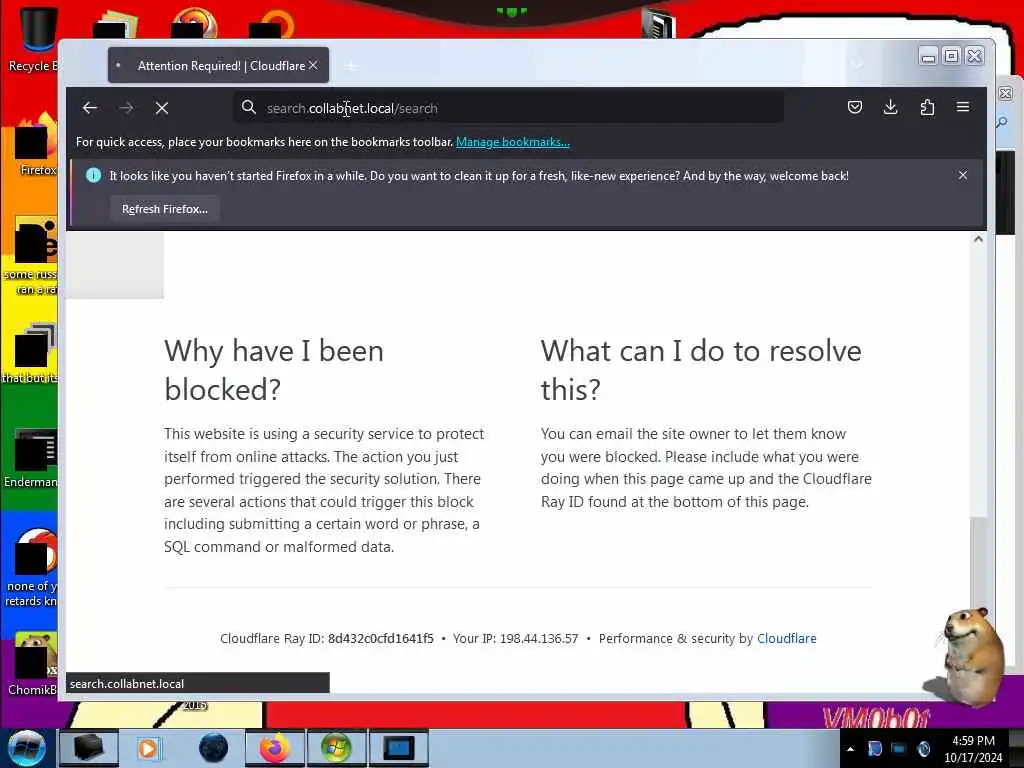Screen dimensions: 1024x768
Task: Open the Windows Start orb
Action: tap(27, 748)
